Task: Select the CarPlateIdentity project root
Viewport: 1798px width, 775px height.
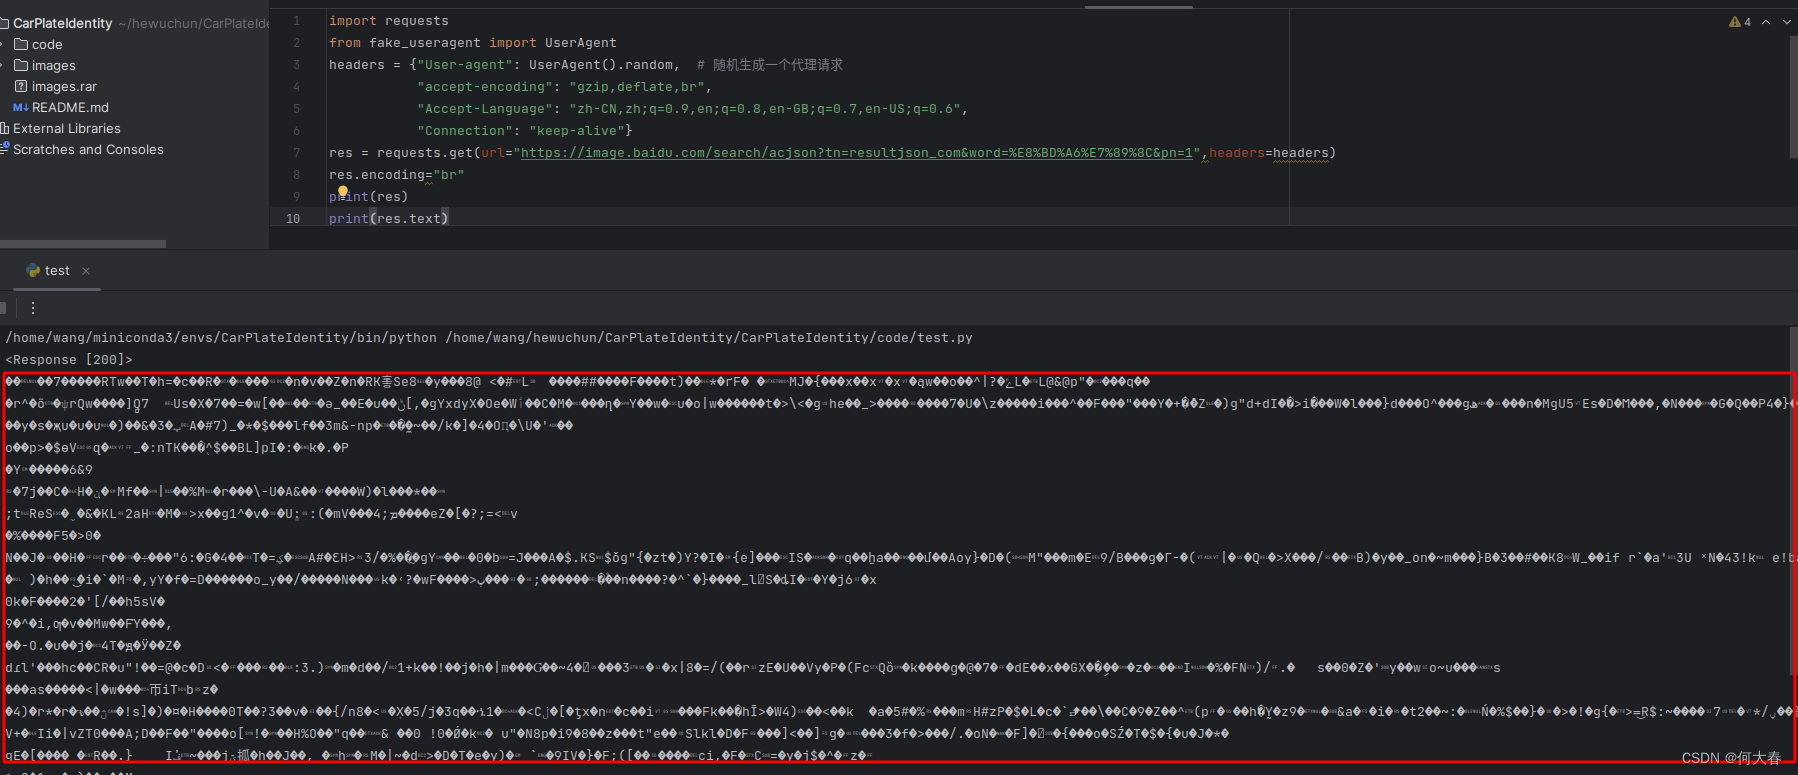Action: pyautogui.click(x=62, y=23)
